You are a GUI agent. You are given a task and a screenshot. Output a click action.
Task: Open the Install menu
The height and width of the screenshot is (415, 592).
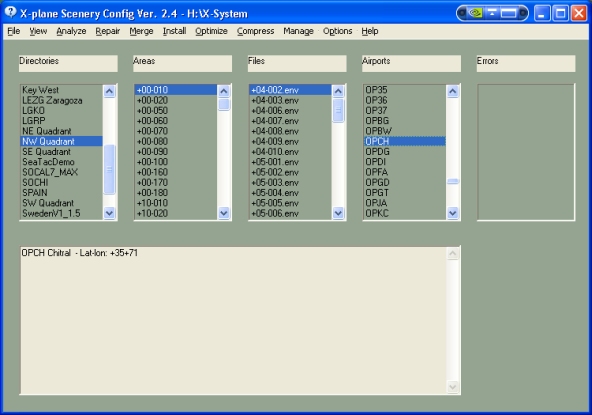coord(174,31)
